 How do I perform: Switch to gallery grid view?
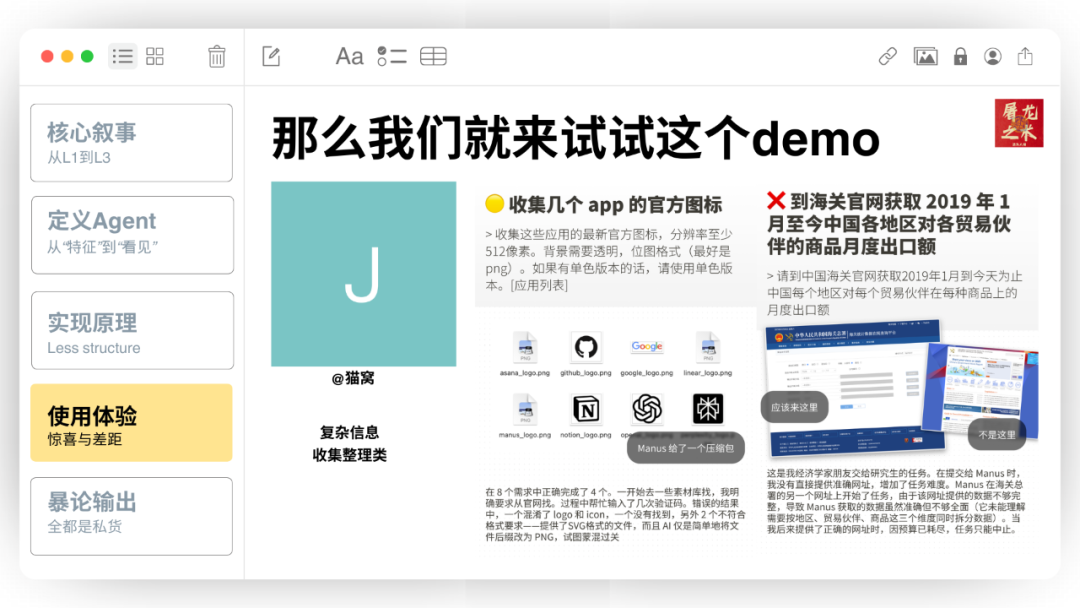[155, 56]
